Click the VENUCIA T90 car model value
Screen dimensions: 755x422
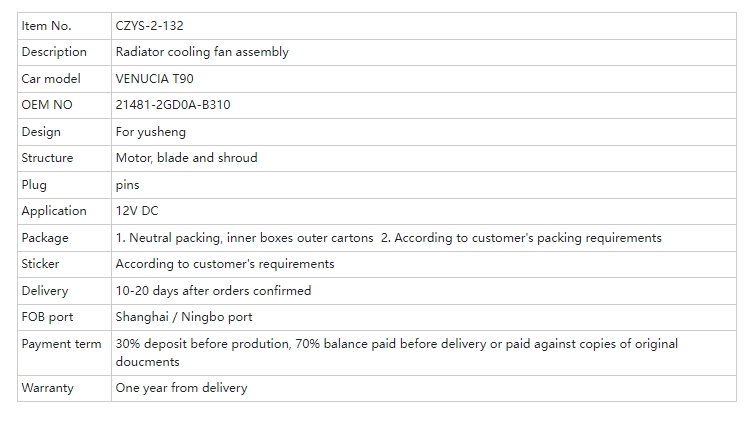(157, 78)
